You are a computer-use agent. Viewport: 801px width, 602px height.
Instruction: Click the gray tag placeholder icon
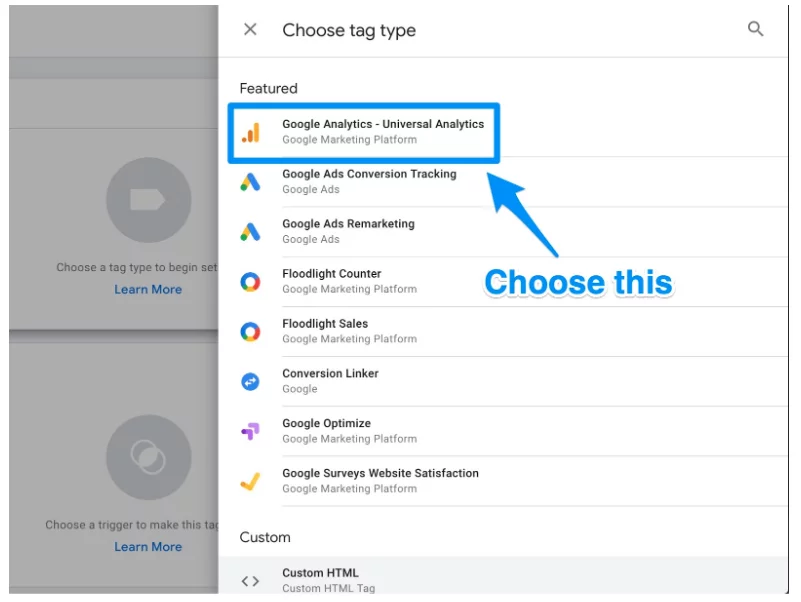[148, 199]
